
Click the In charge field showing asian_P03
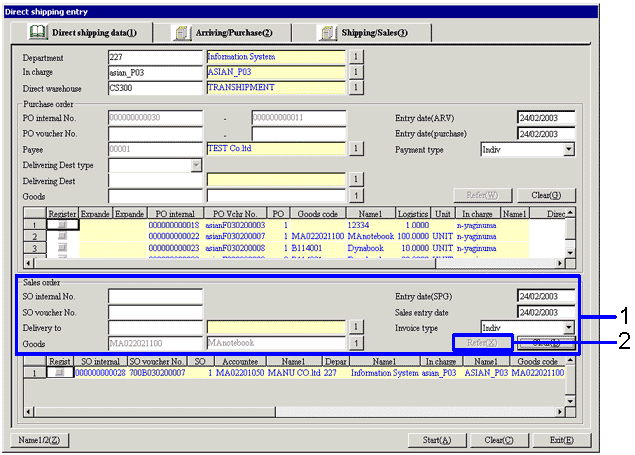155,72
